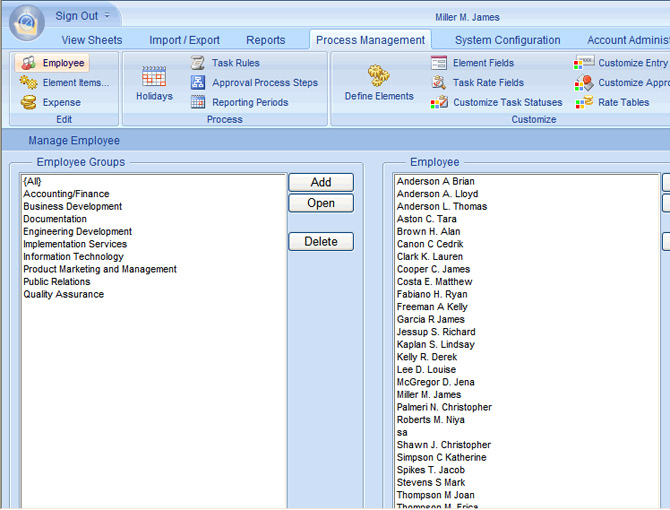Open Task Rate Fields

[439, 83]
